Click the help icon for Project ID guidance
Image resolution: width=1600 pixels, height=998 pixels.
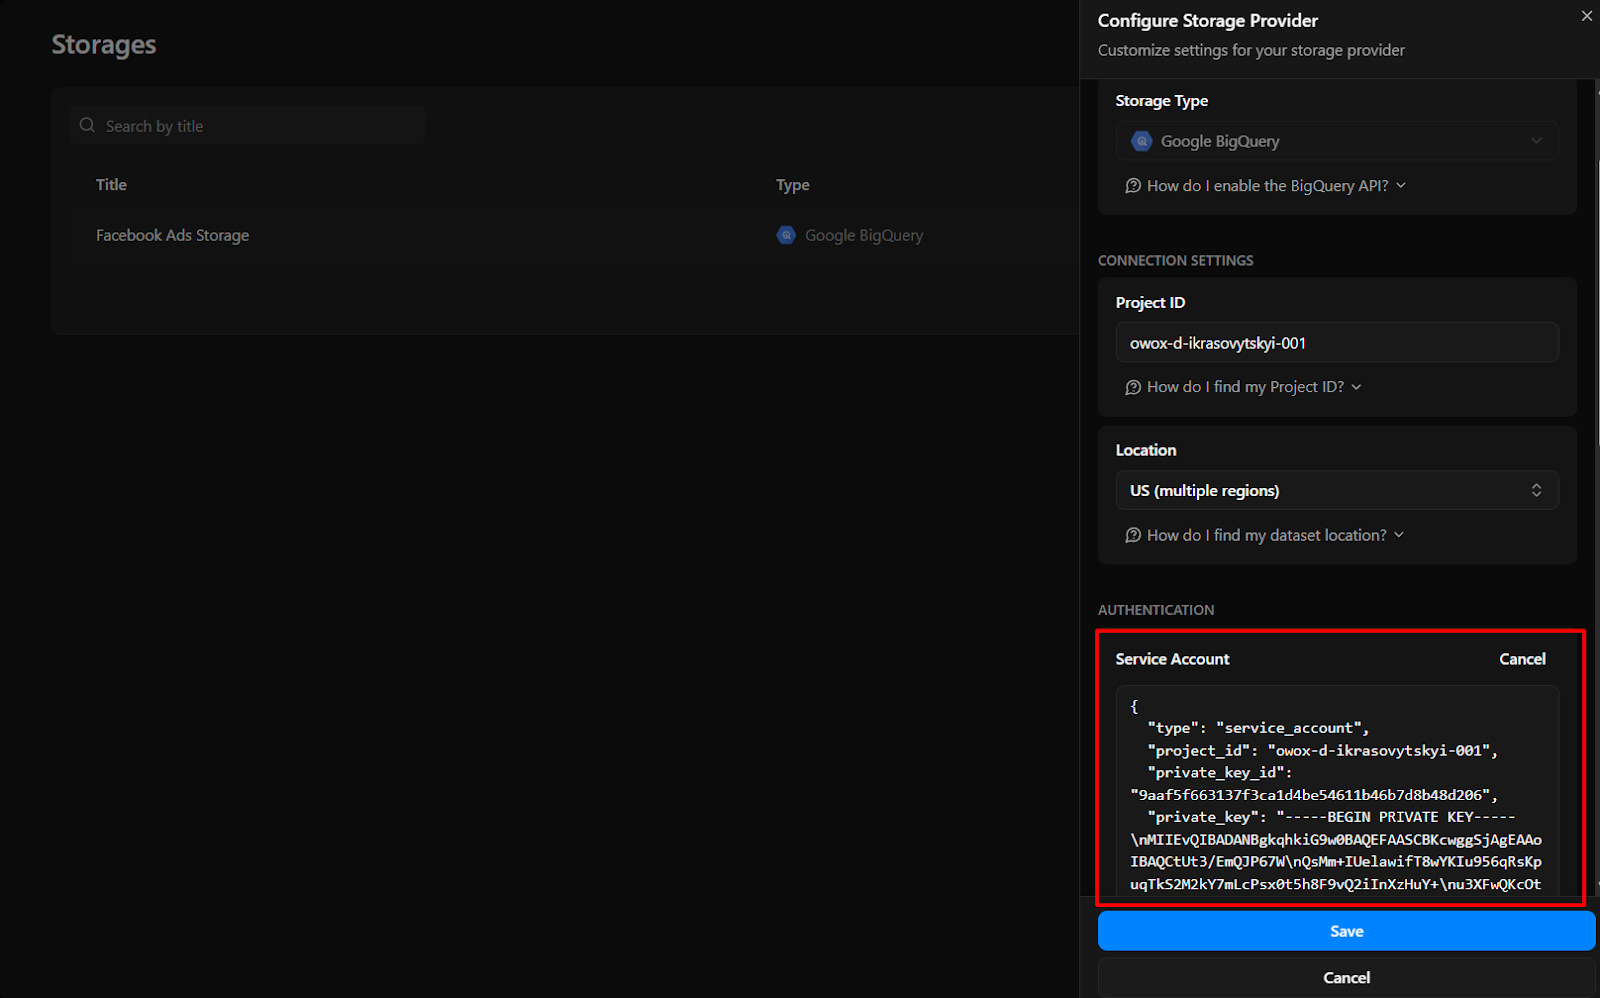click(1132, 386)
